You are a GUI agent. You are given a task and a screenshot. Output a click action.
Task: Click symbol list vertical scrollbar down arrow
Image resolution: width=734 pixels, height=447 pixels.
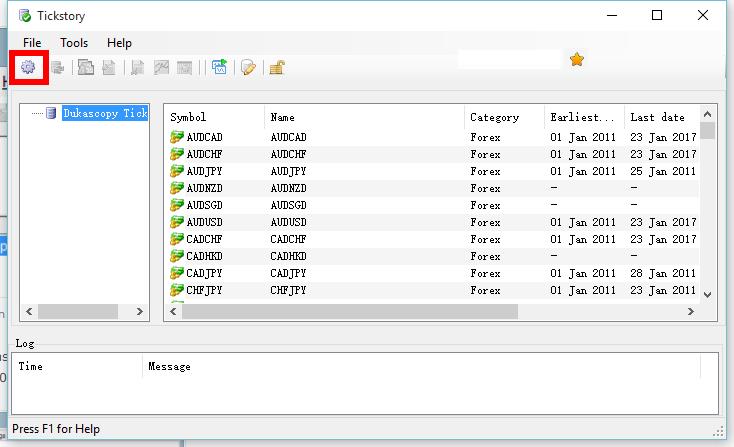click(x=707, y=294)
